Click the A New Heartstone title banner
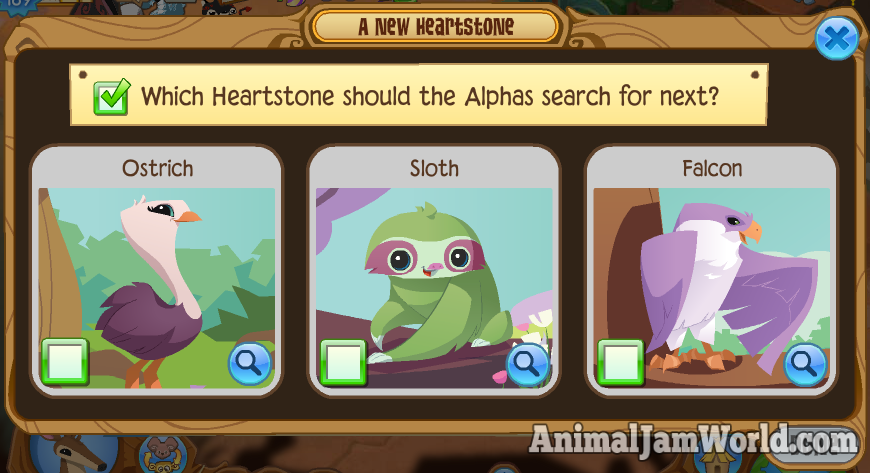870x473 pixels. [x=436, y=26]
